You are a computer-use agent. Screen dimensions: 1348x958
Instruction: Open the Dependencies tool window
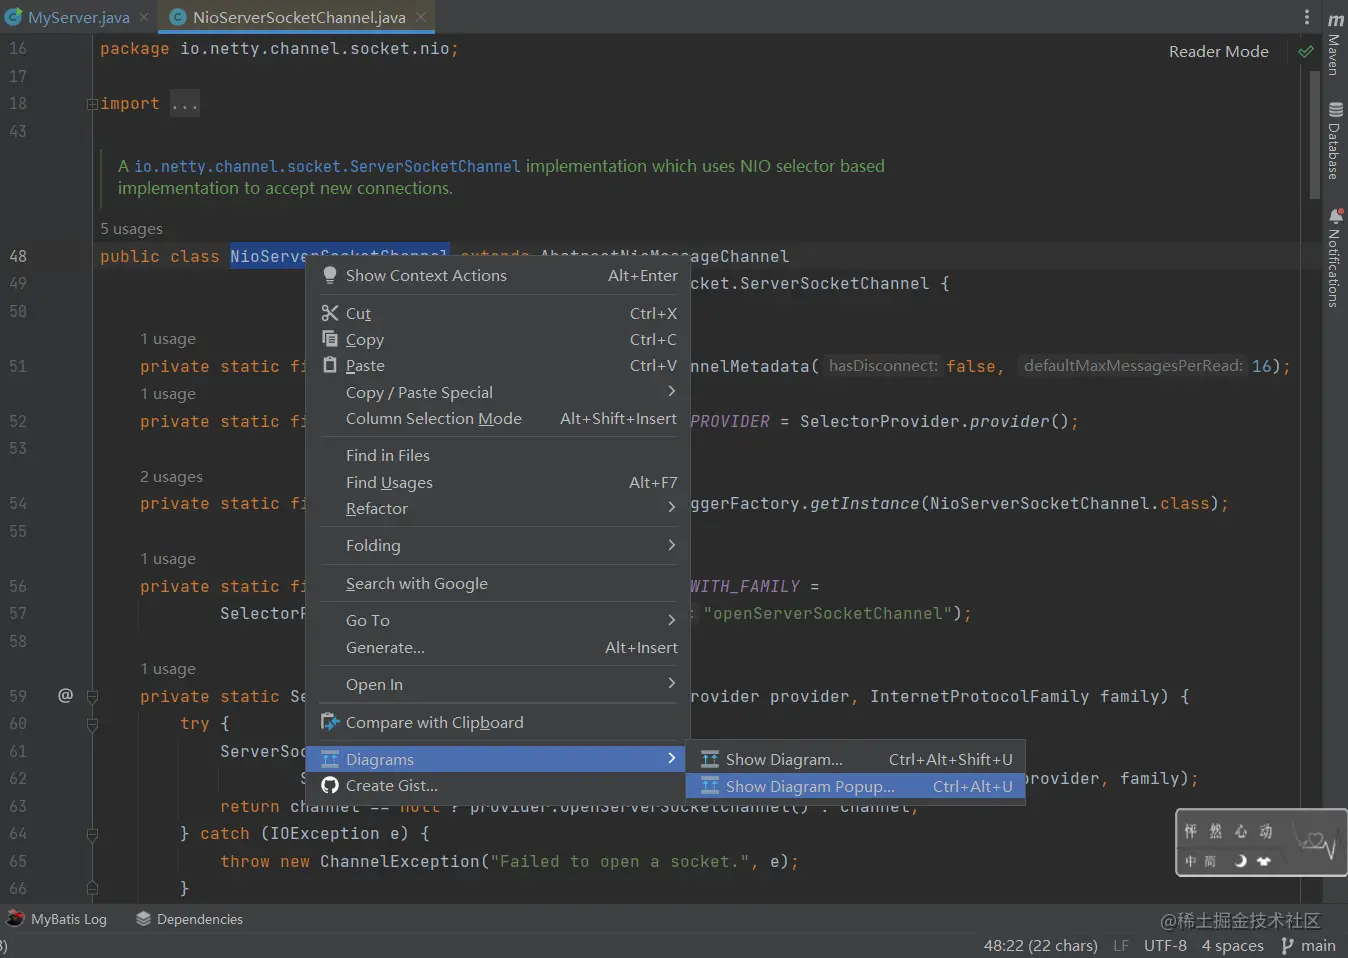tap(189, 919)
